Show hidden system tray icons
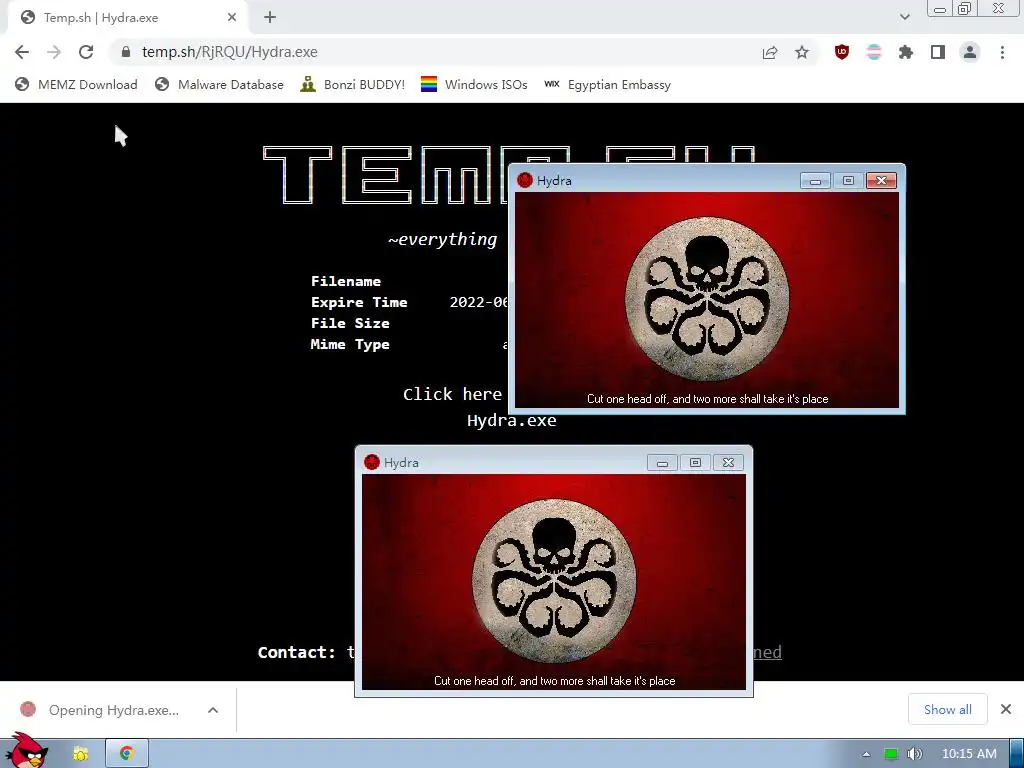The width and height of the screenshot is (1024, 768). [866, 754]
